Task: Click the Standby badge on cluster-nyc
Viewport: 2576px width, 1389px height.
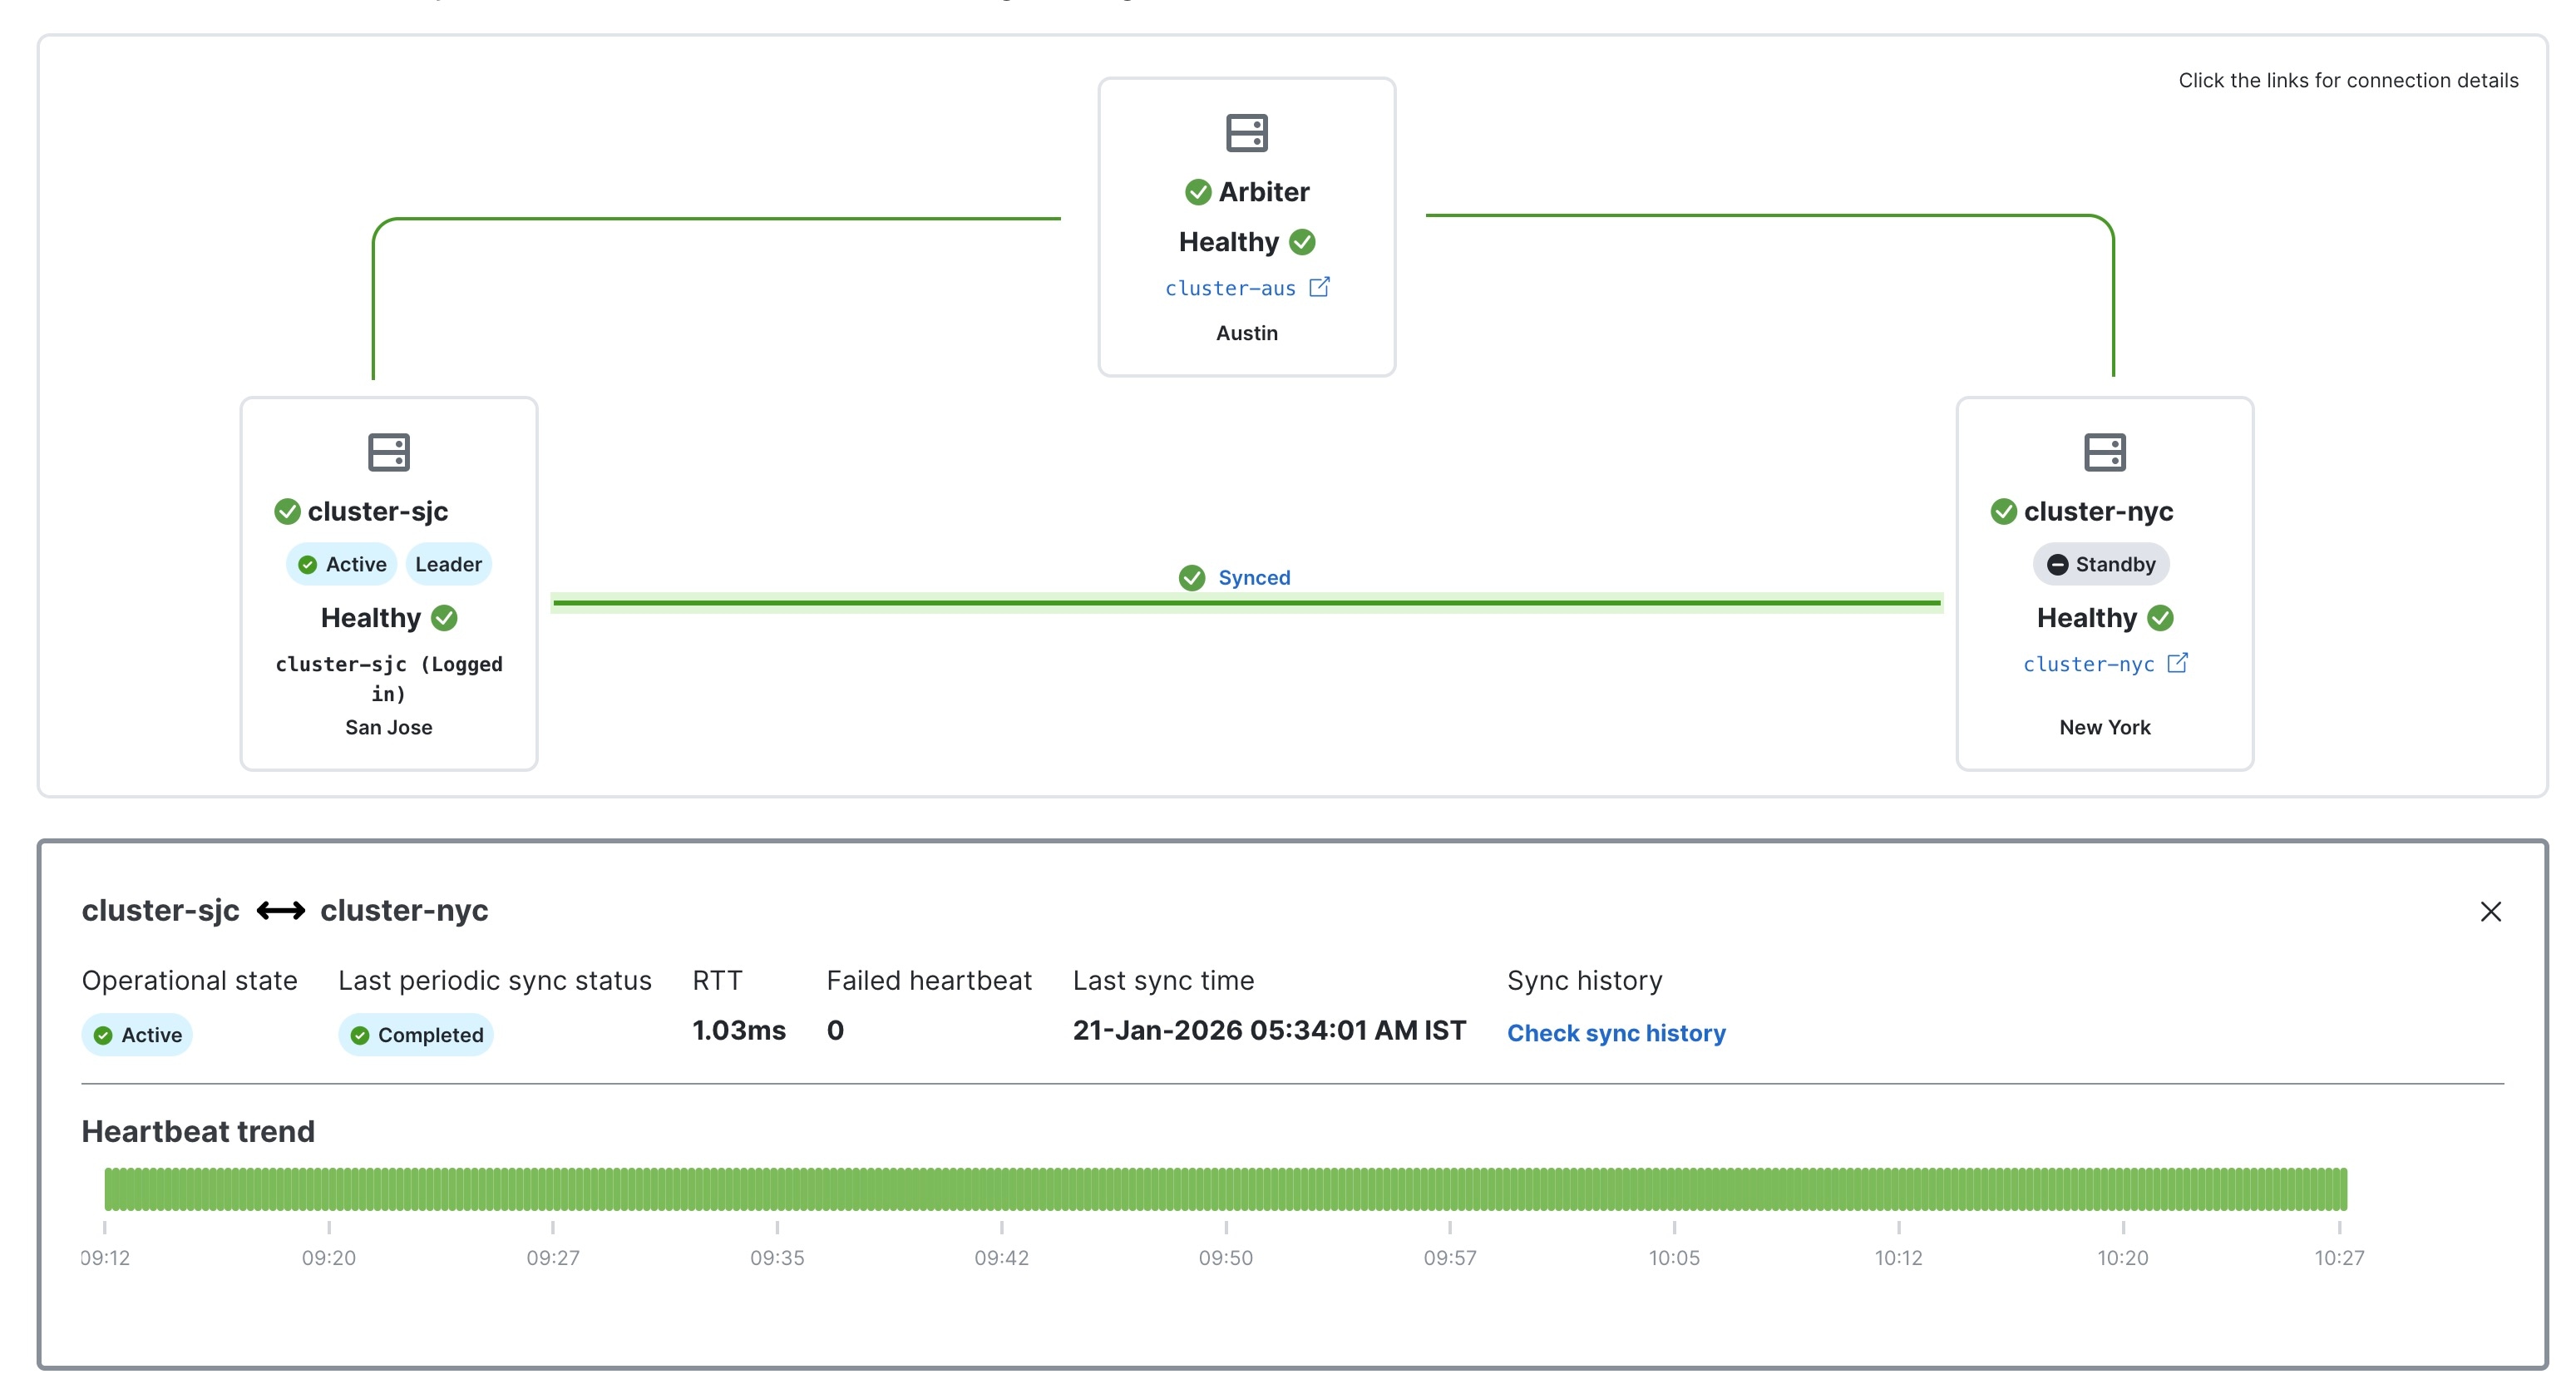Action: coord(2101,564)
